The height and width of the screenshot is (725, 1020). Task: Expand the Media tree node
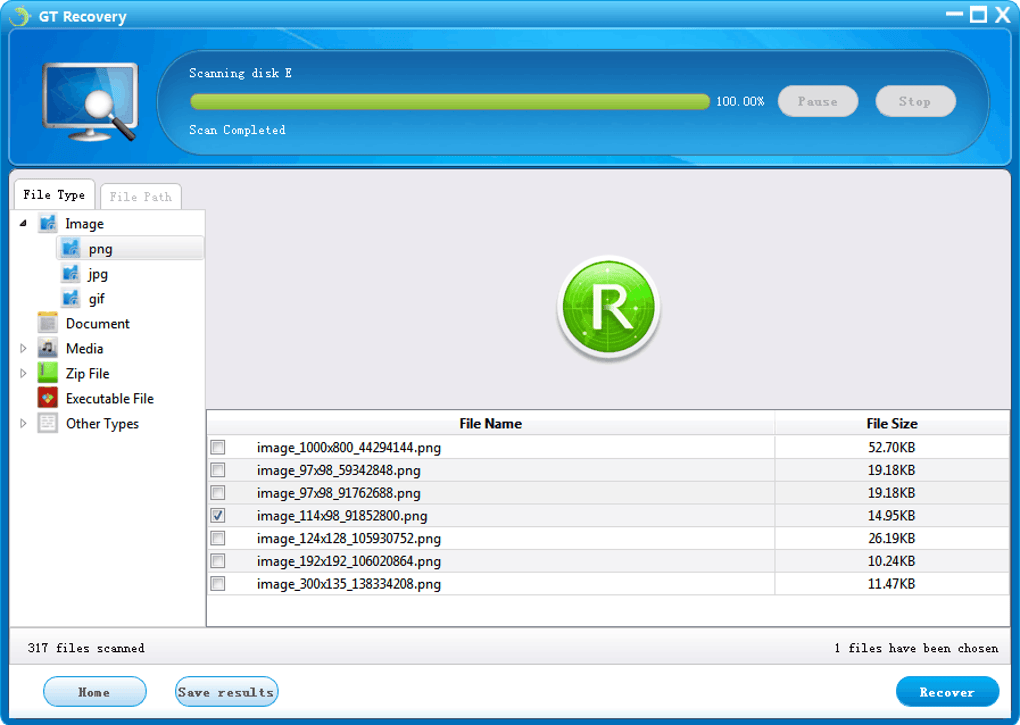pyautogui.click(x=23, y=348)
